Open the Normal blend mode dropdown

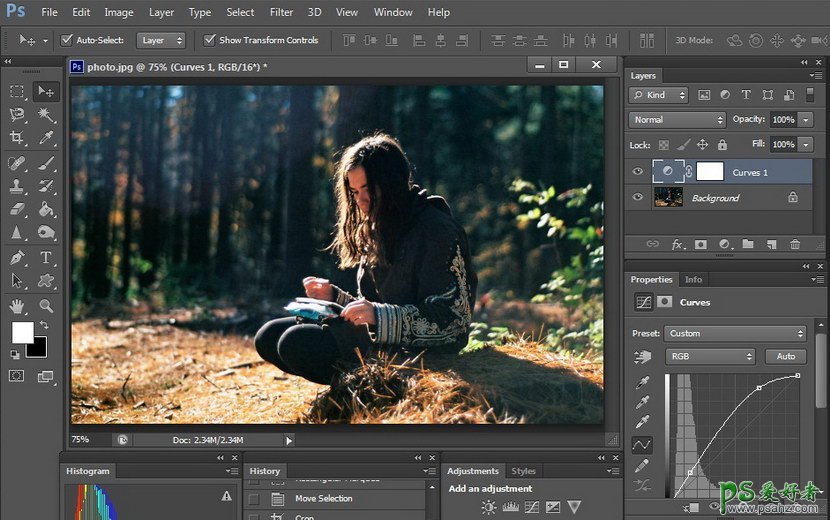pyautogui.click(x=677, y=120)
